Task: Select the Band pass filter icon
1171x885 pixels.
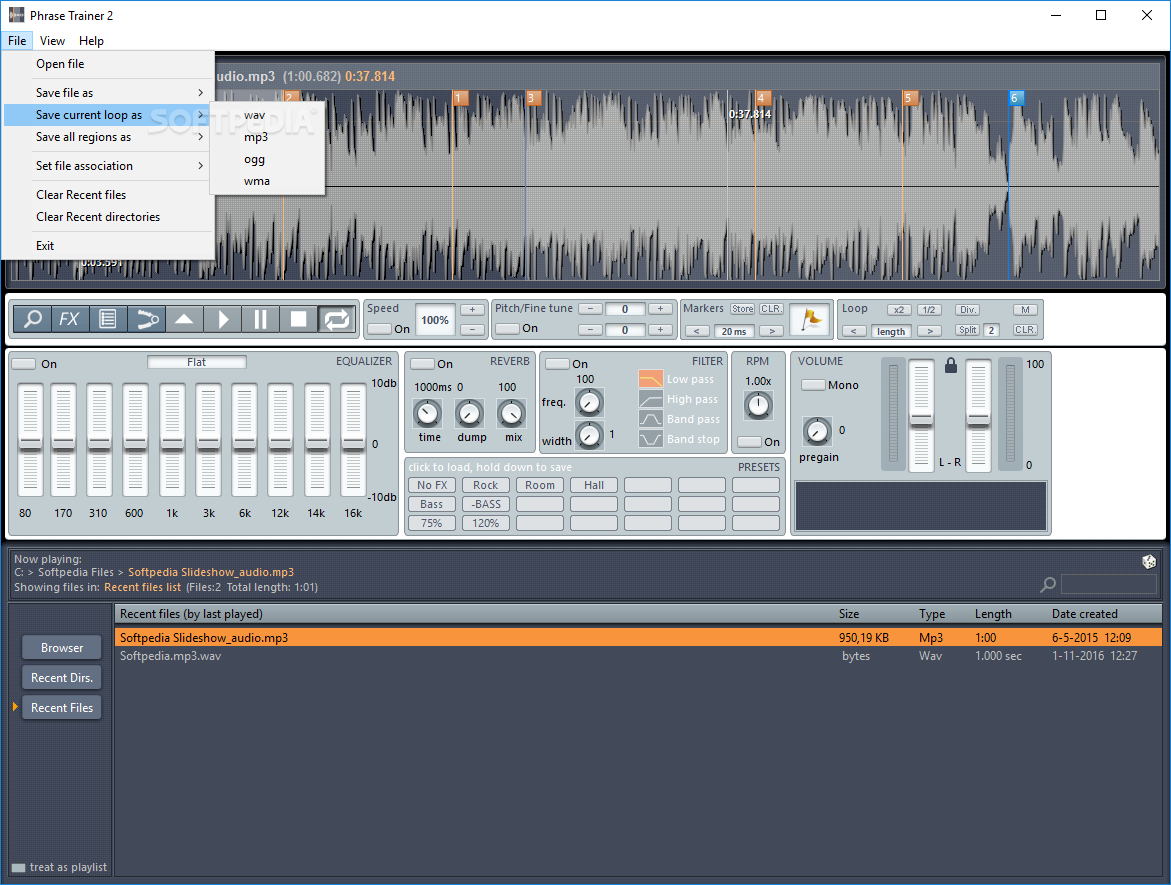Action: [x=650, y=419]
